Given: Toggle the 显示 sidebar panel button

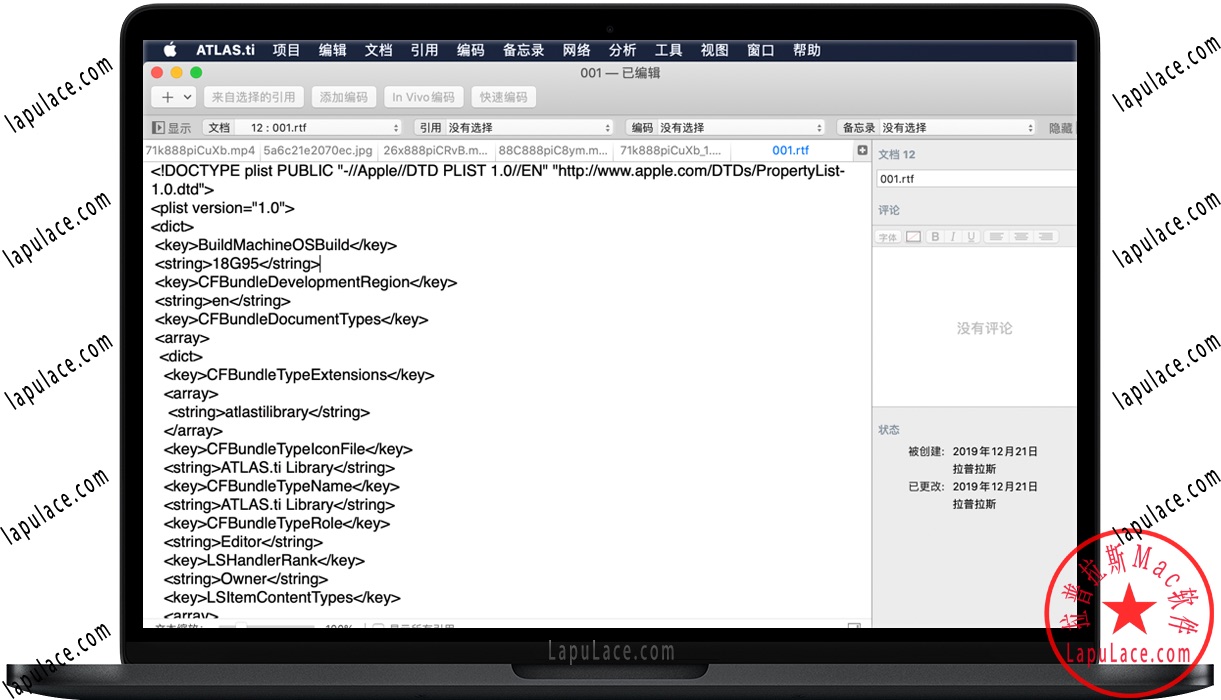Looking at the screenshot, I should [x=171, y=128].
